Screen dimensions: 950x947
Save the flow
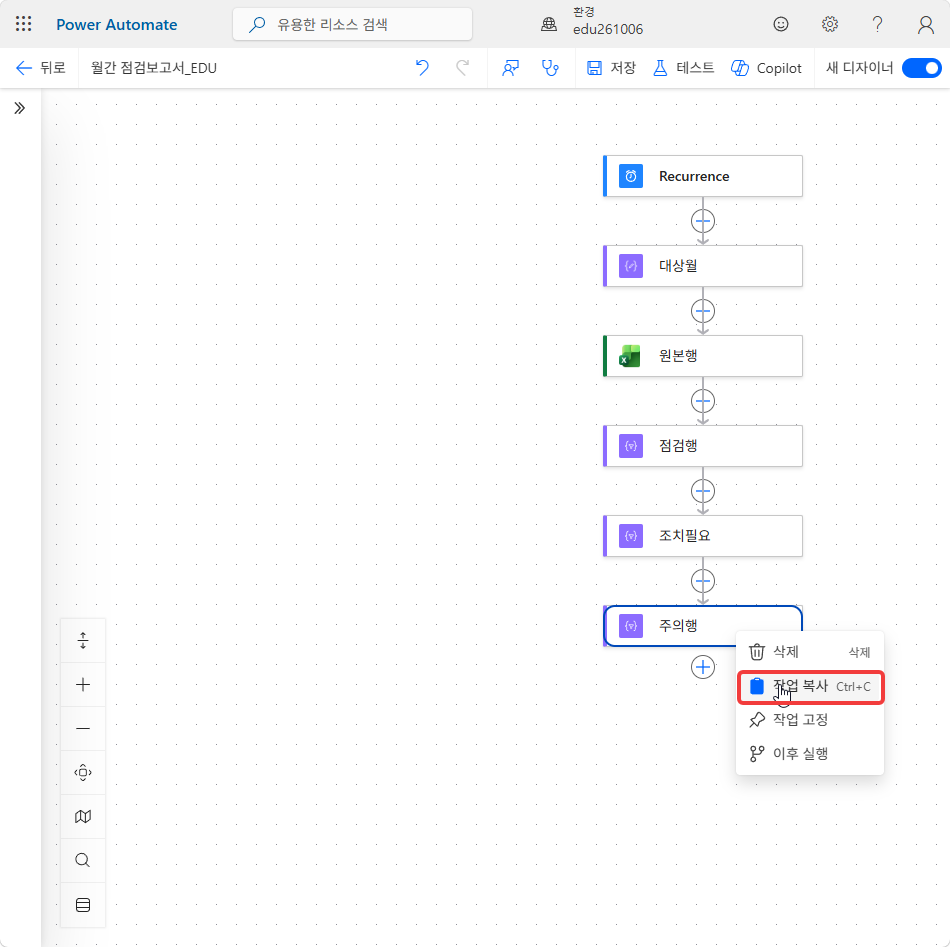(611, 68)
